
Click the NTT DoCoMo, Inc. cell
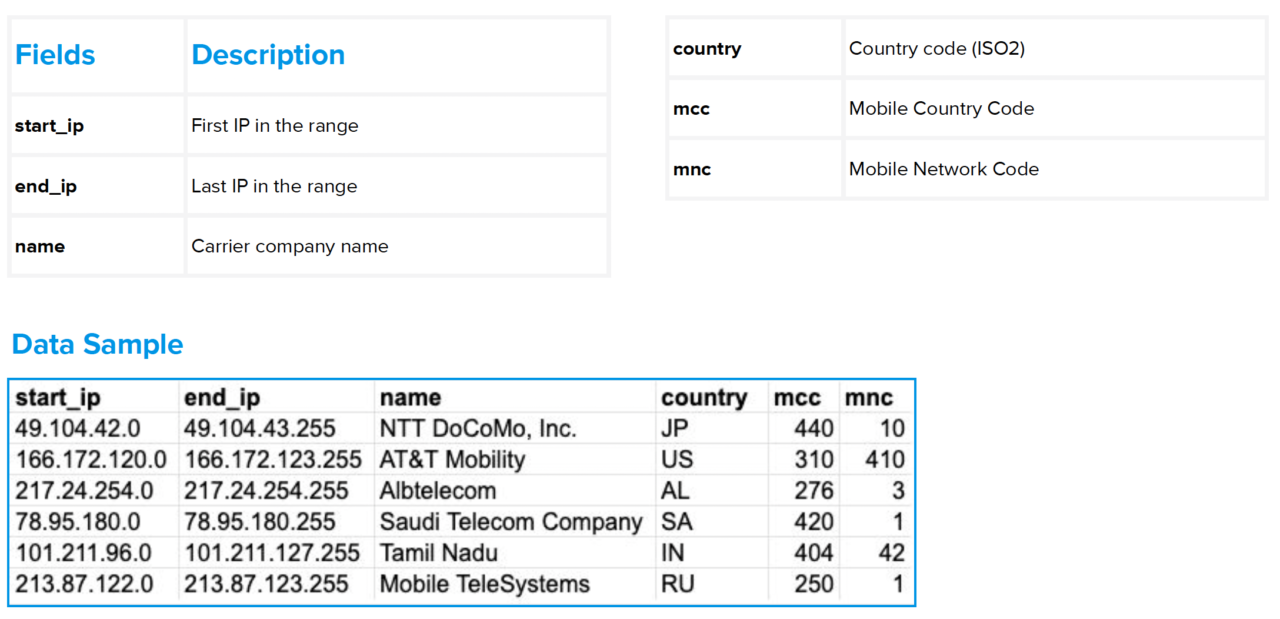[x=478, y=429]
